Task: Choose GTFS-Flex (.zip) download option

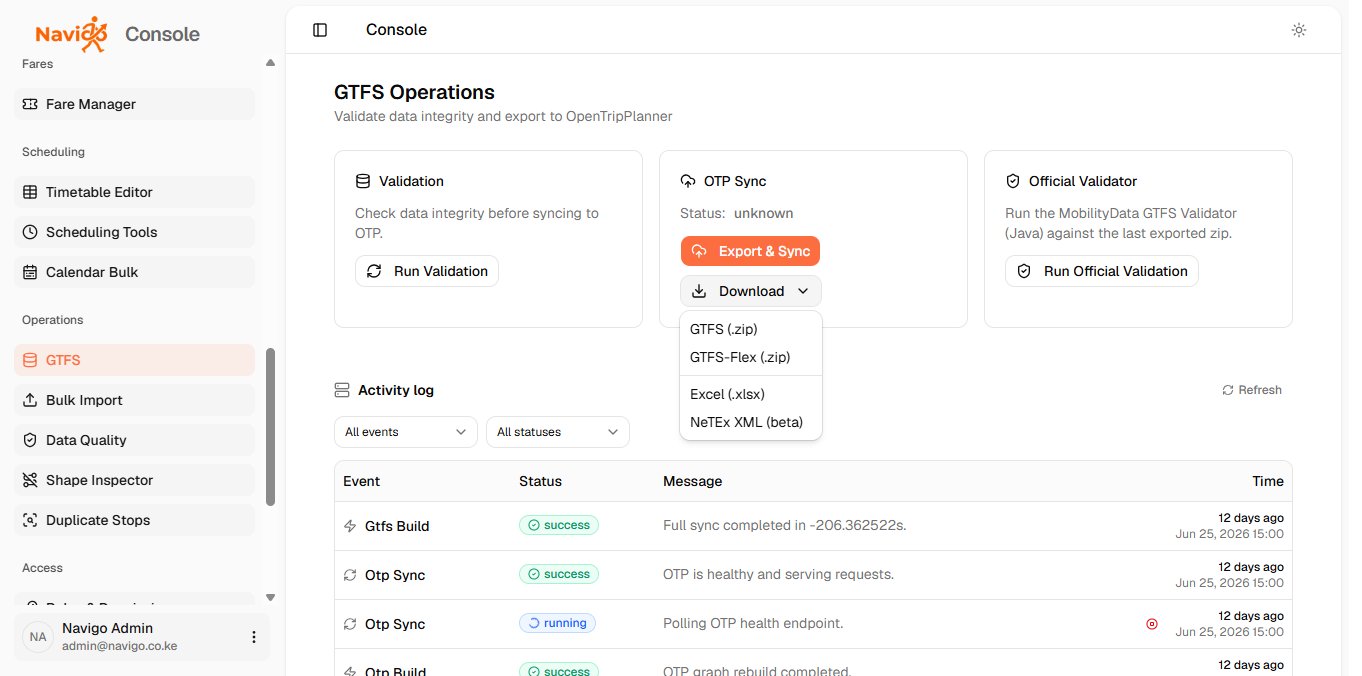Action: tap(750, 357)
